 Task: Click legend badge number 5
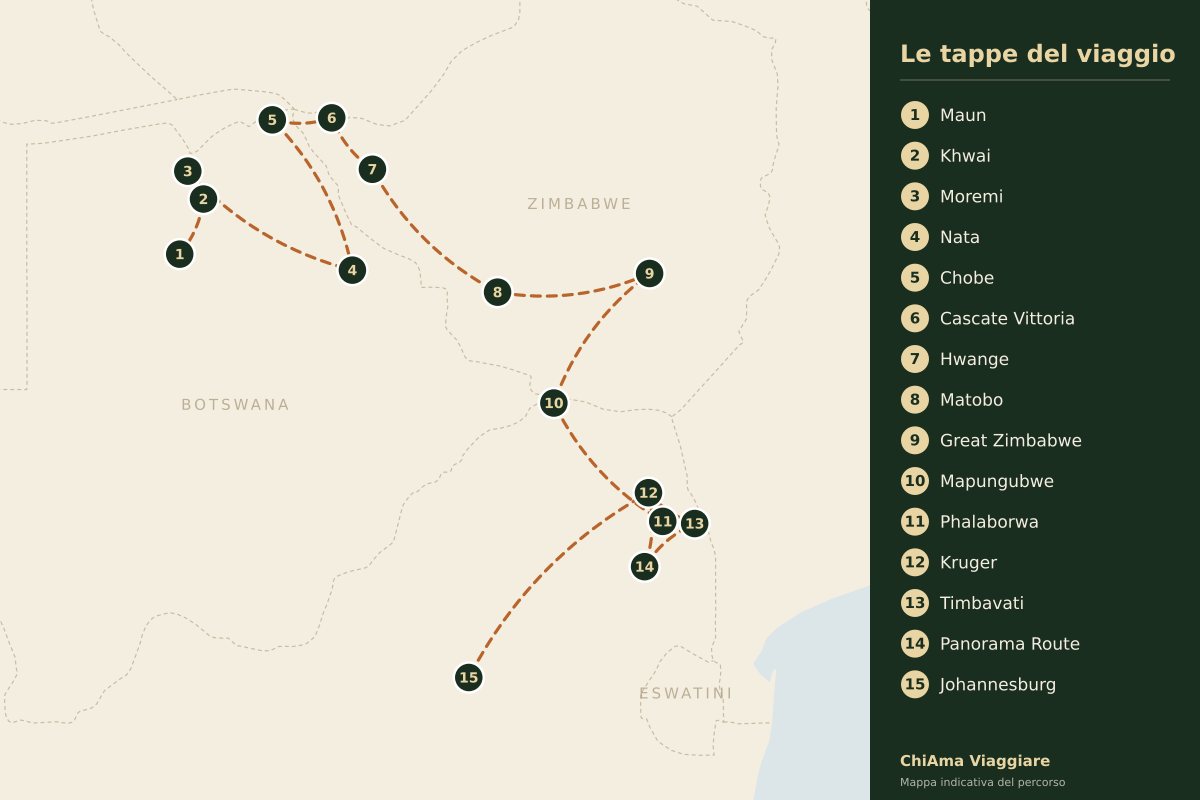pyautogui.click(x=914, y=278)
